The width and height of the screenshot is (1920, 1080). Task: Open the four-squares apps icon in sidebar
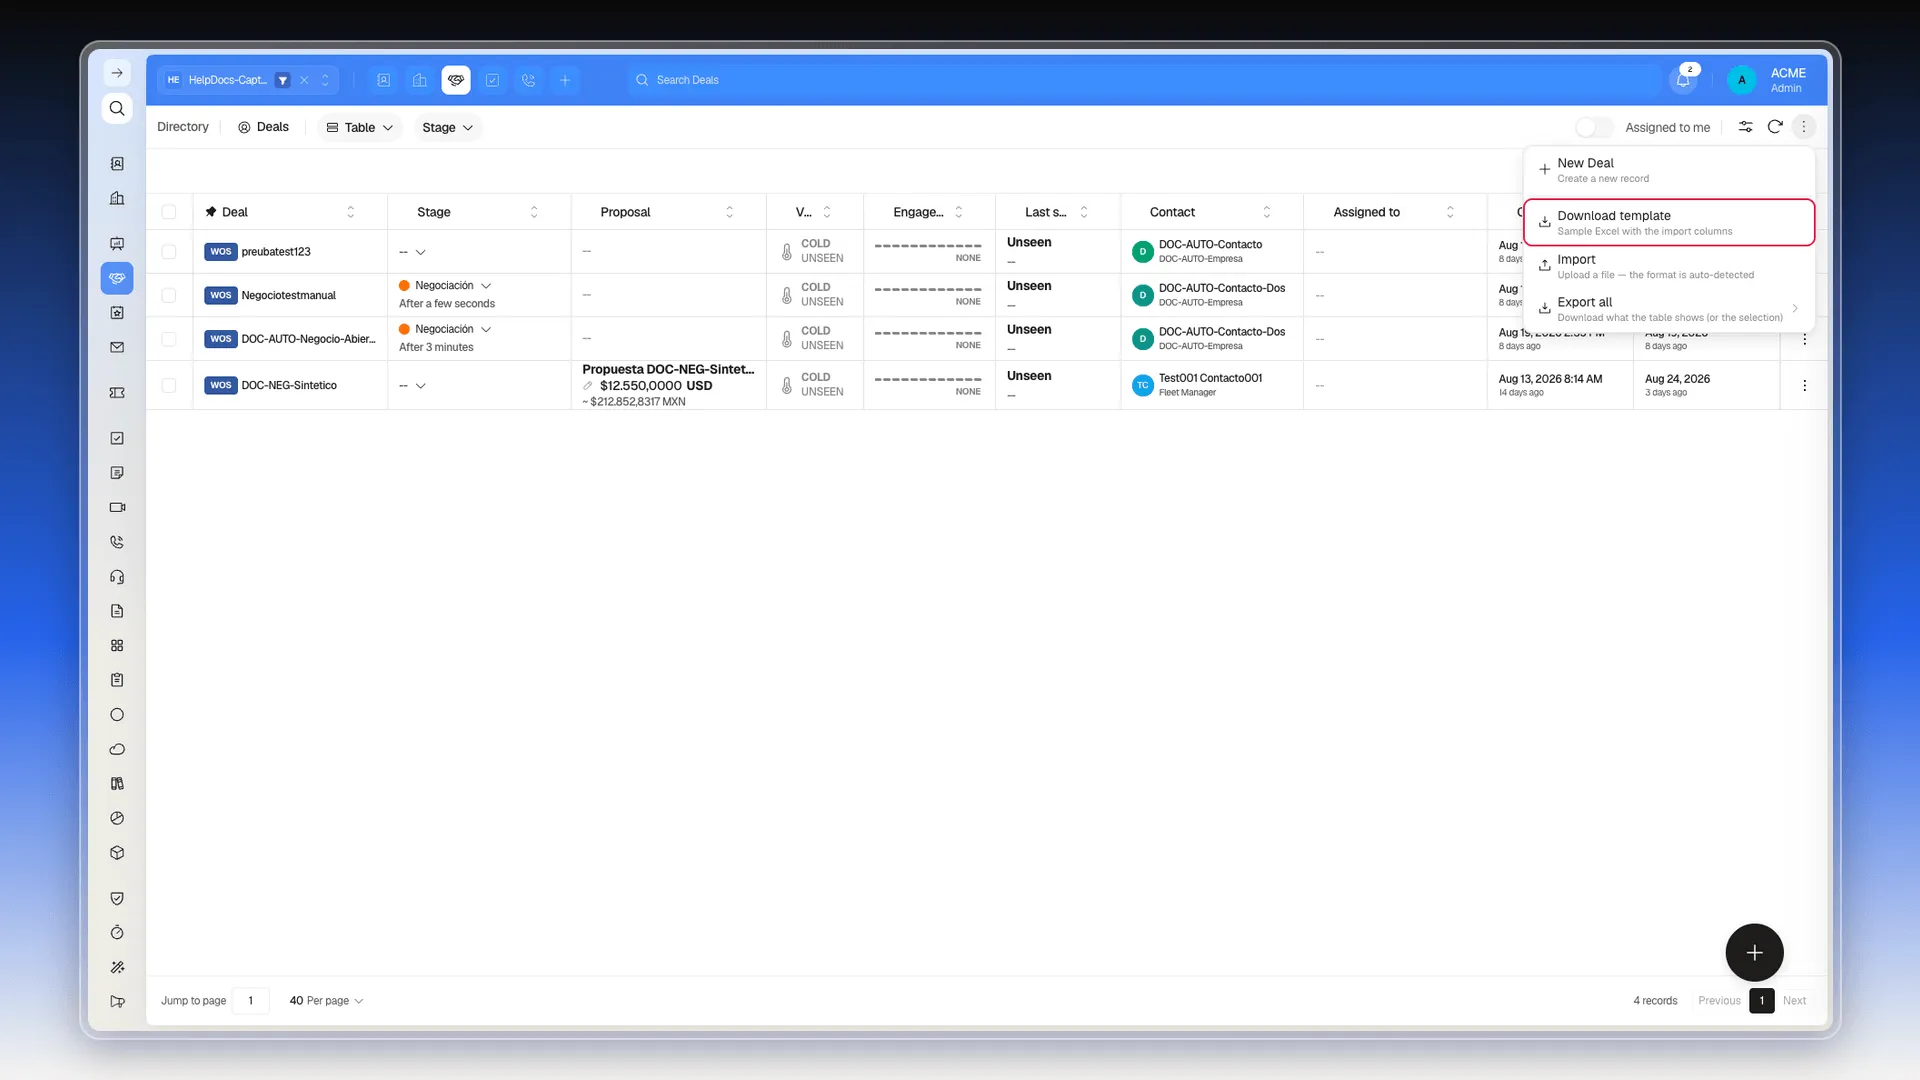click(x=117, y=646)
